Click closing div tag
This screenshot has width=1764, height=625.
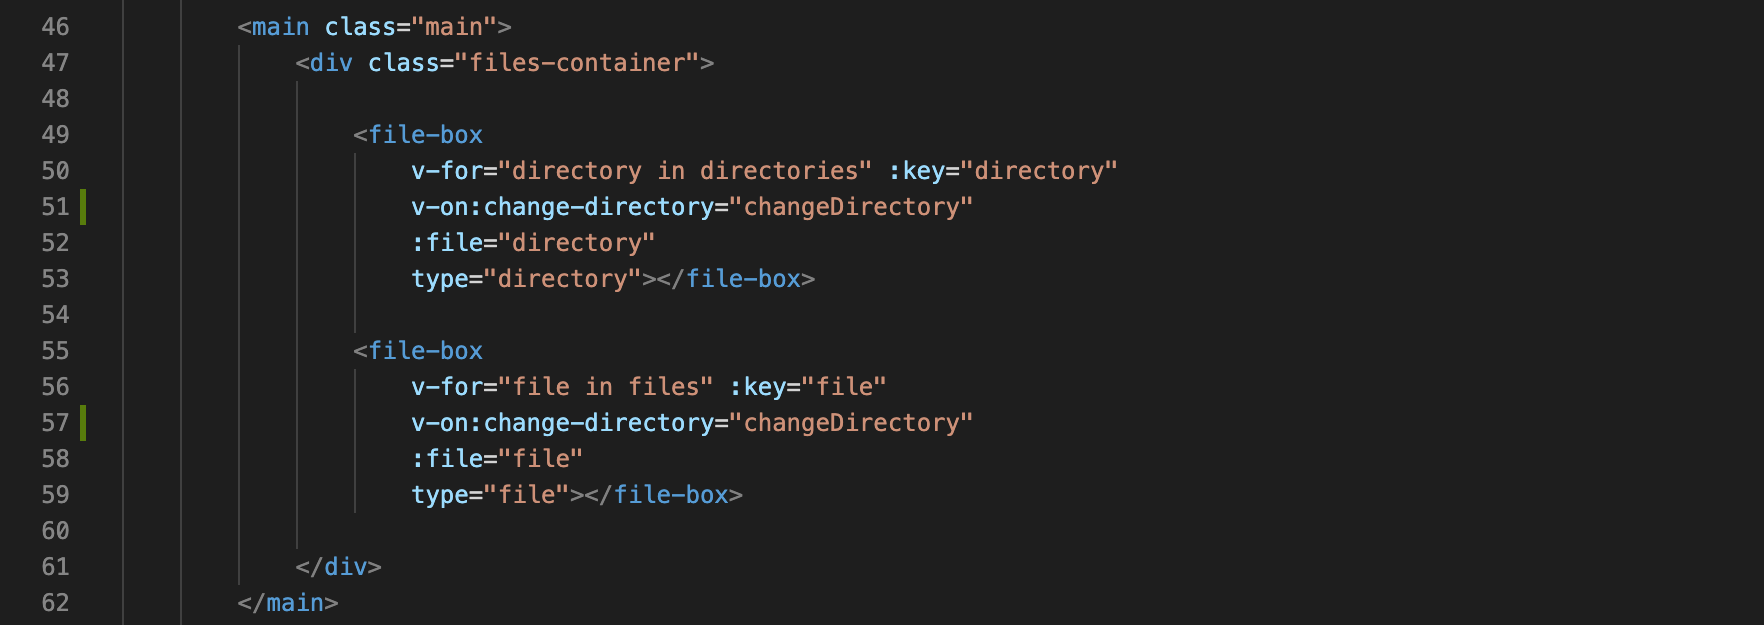click(x=338, y=567)
